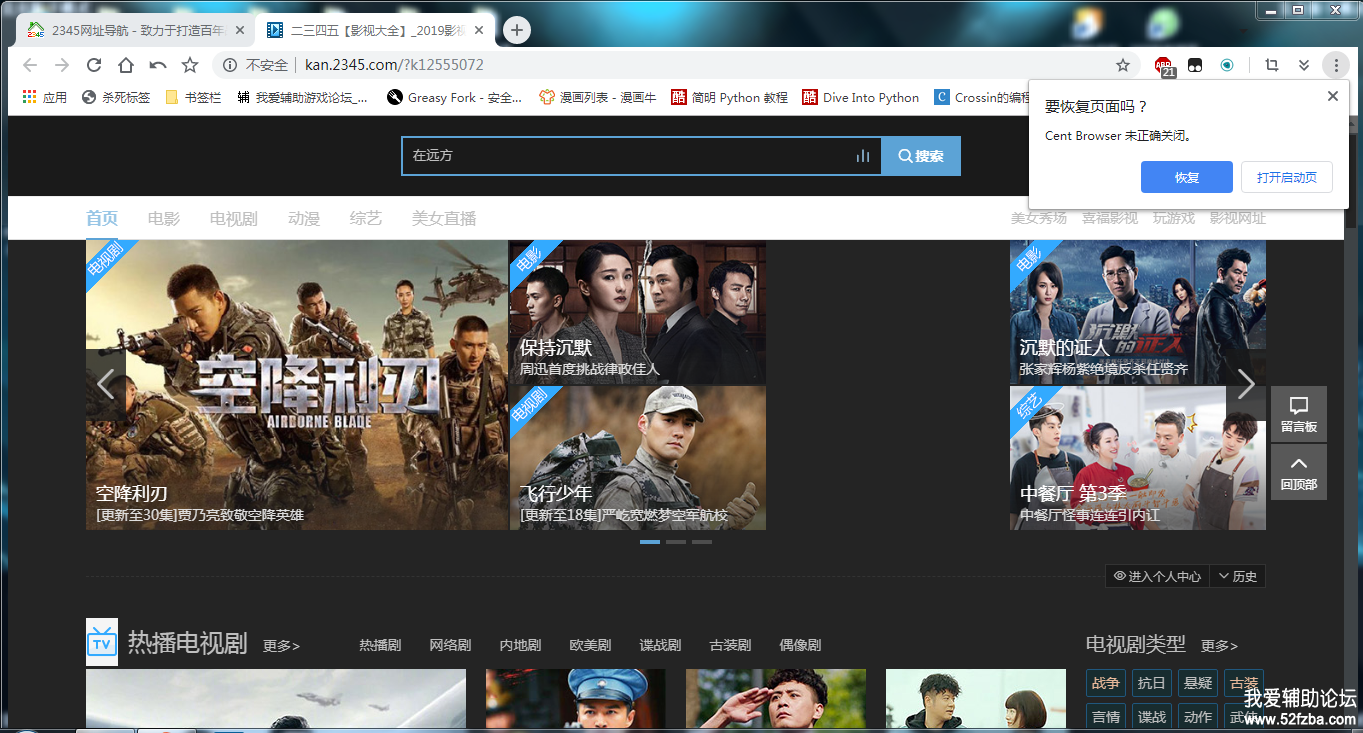1363x733 pixels.
Task: Select the 美女直播 navigation tab
Action: tap(444, 218)
